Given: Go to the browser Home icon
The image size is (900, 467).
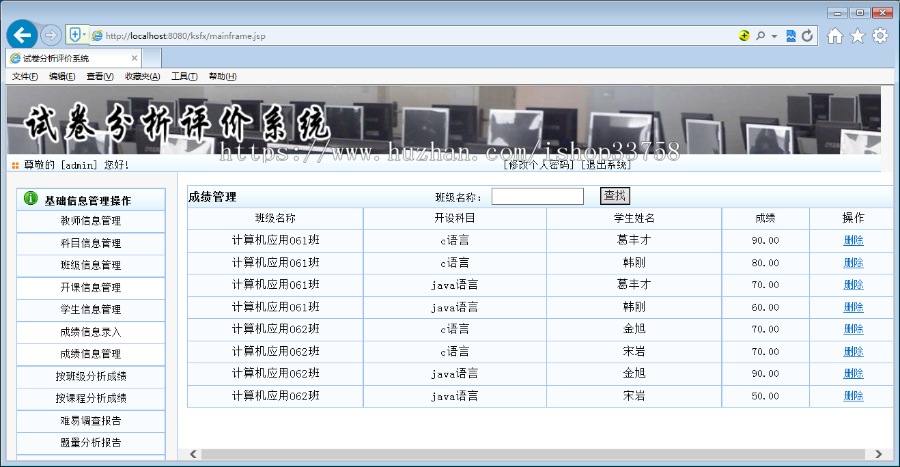Looking at the screenshot, I should 835,36.
